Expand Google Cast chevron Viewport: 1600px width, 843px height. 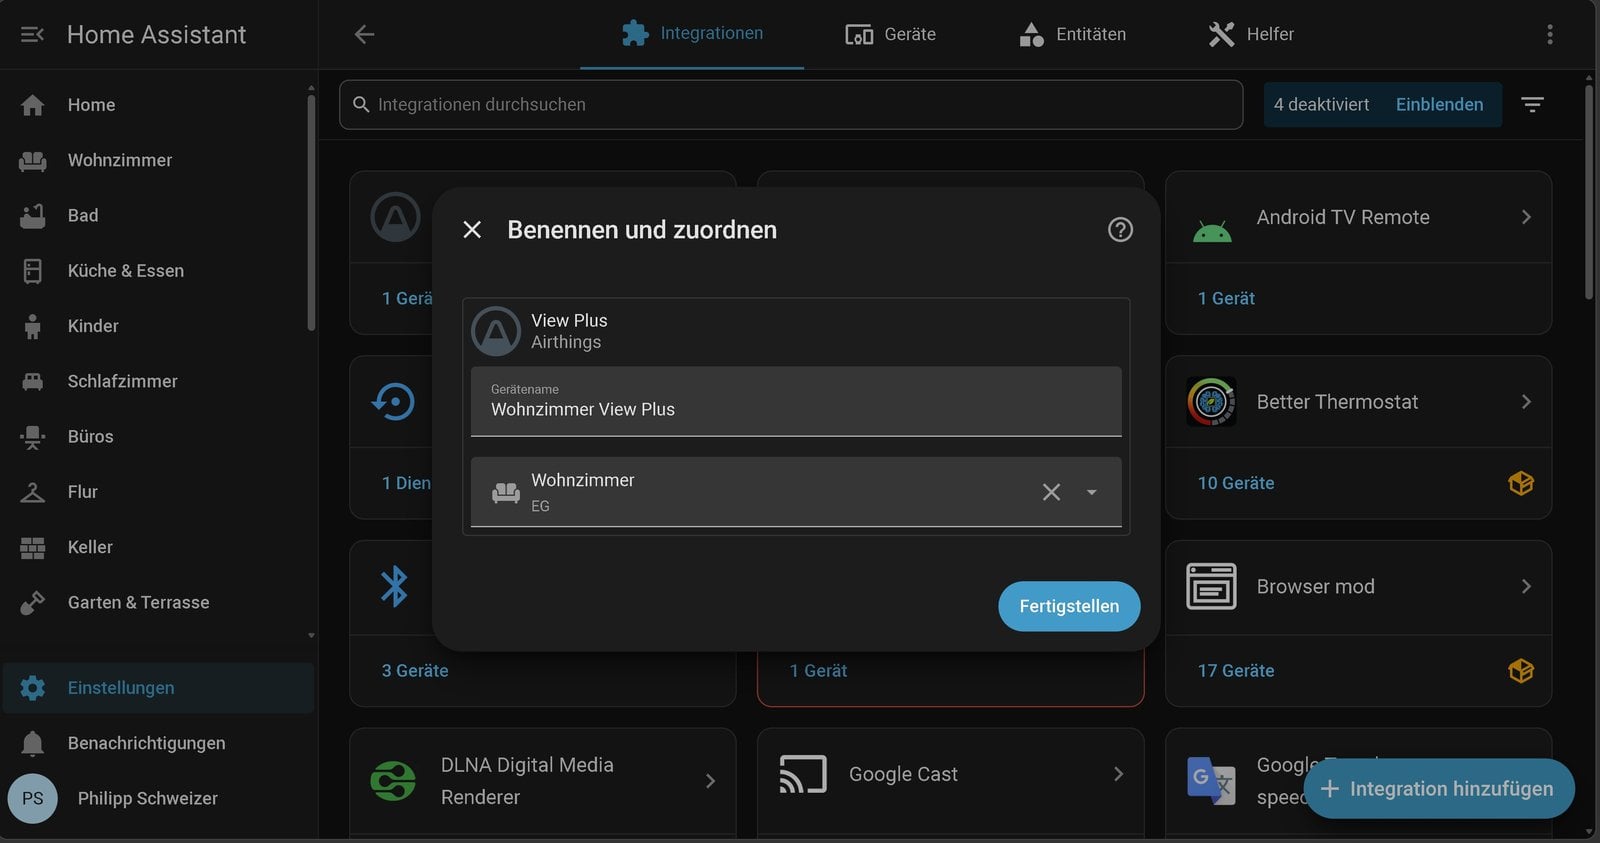[x=1118, y=774]
